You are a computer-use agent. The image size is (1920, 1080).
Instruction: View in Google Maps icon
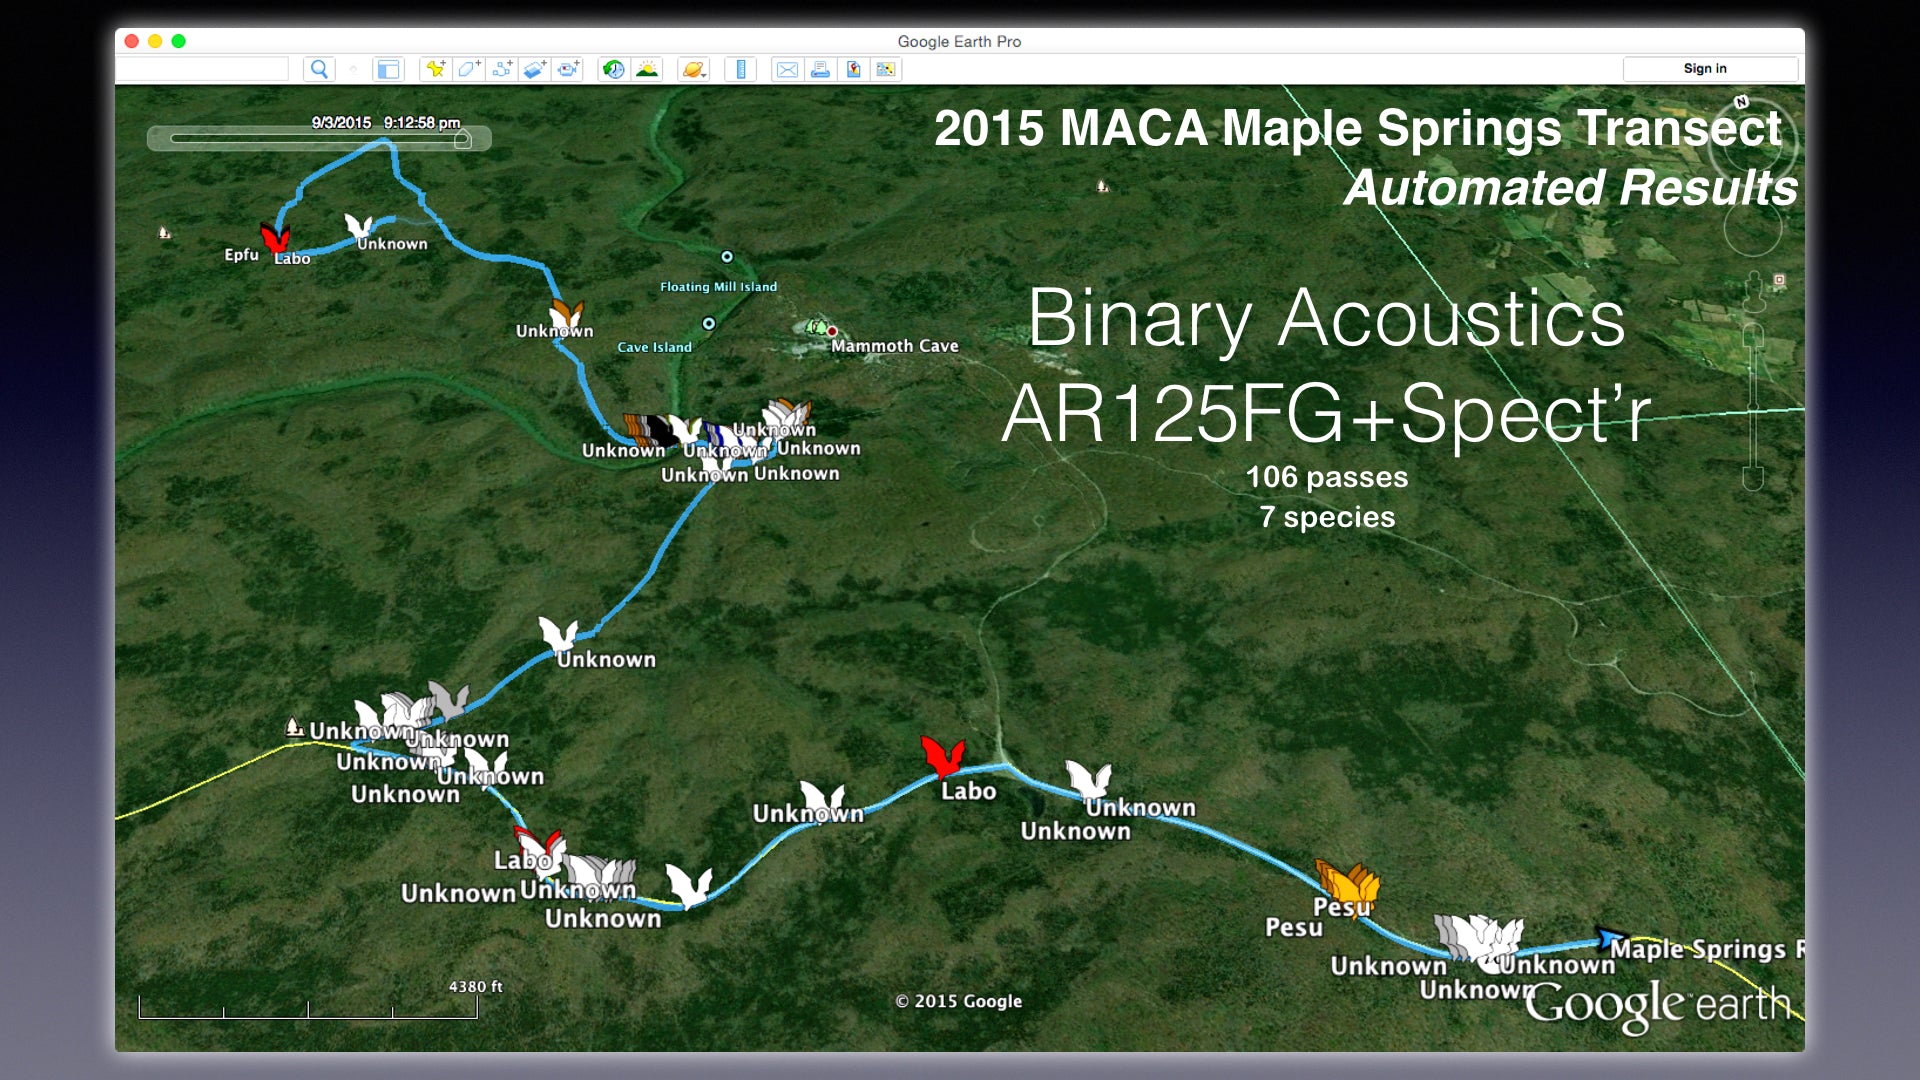click(886, 69)
